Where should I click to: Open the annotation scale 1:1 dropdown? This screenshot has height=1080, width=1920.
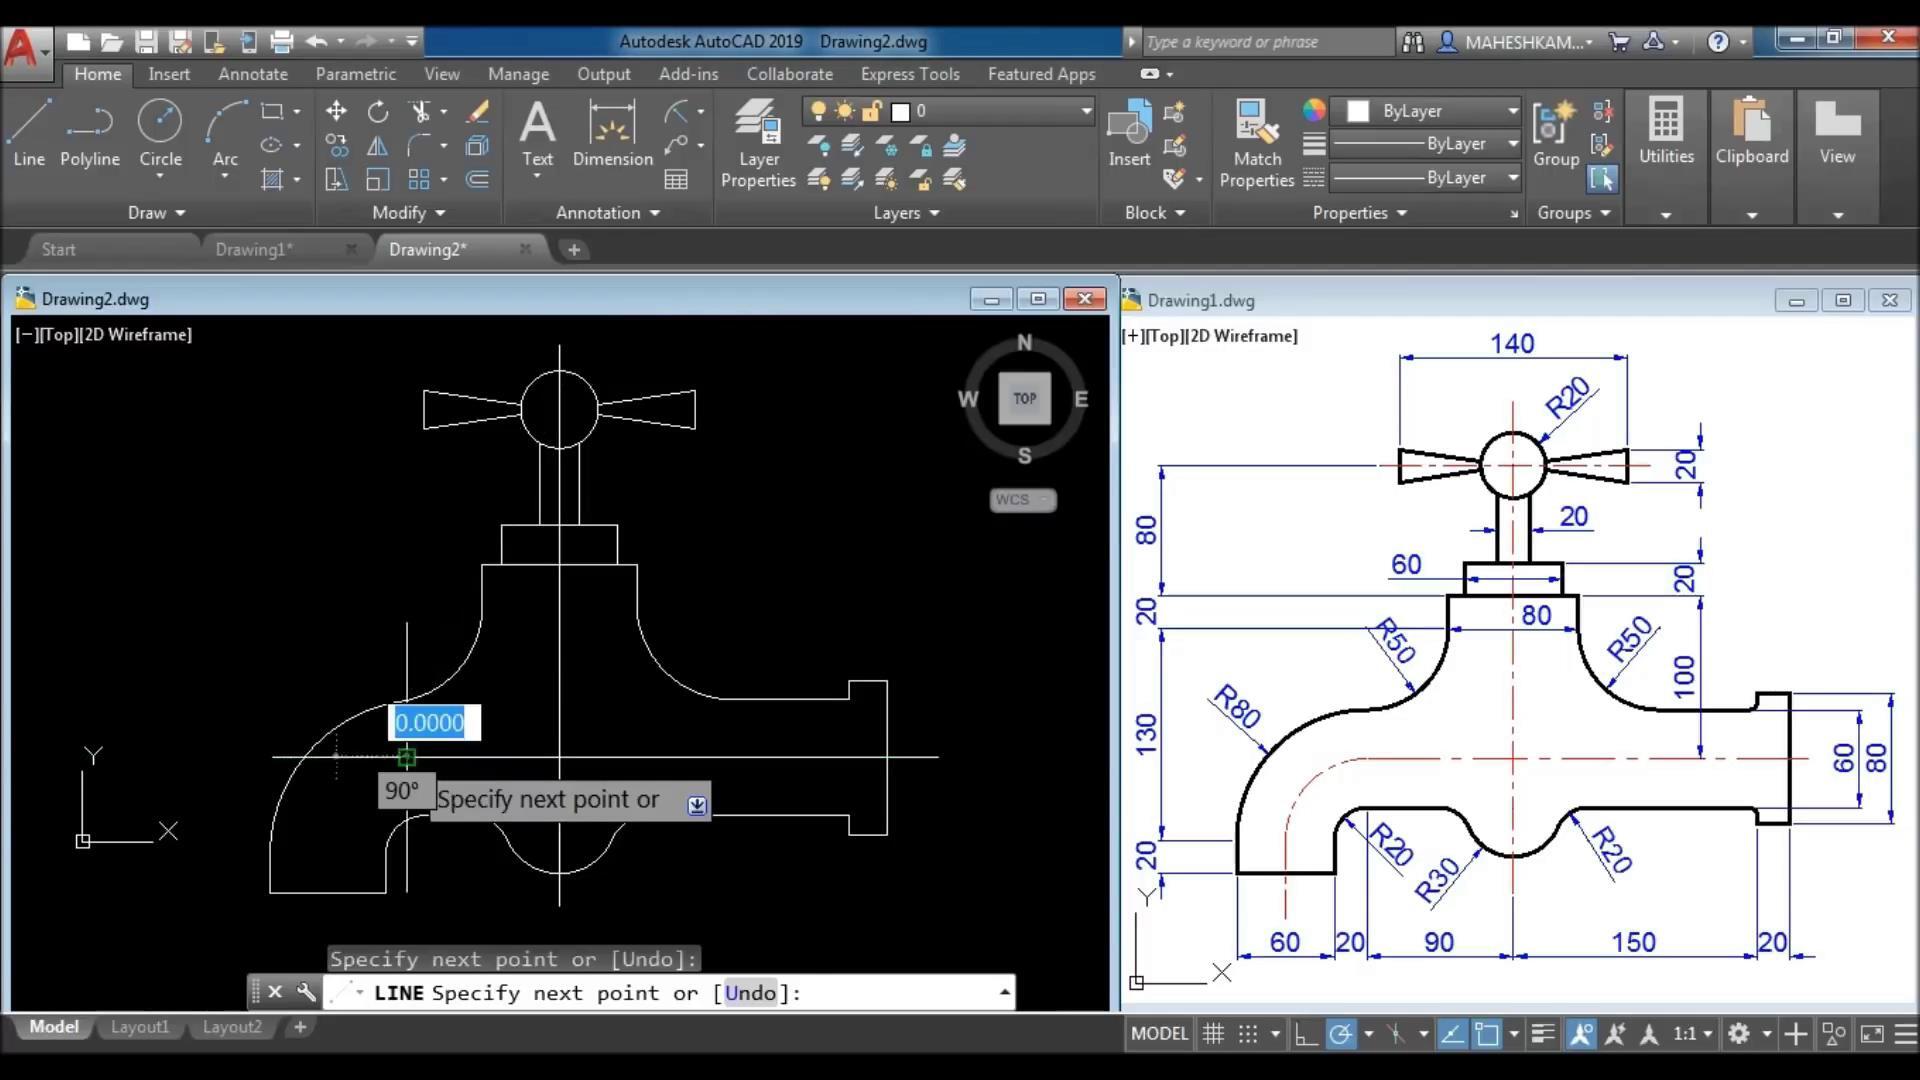(x=1693, y=1034)
